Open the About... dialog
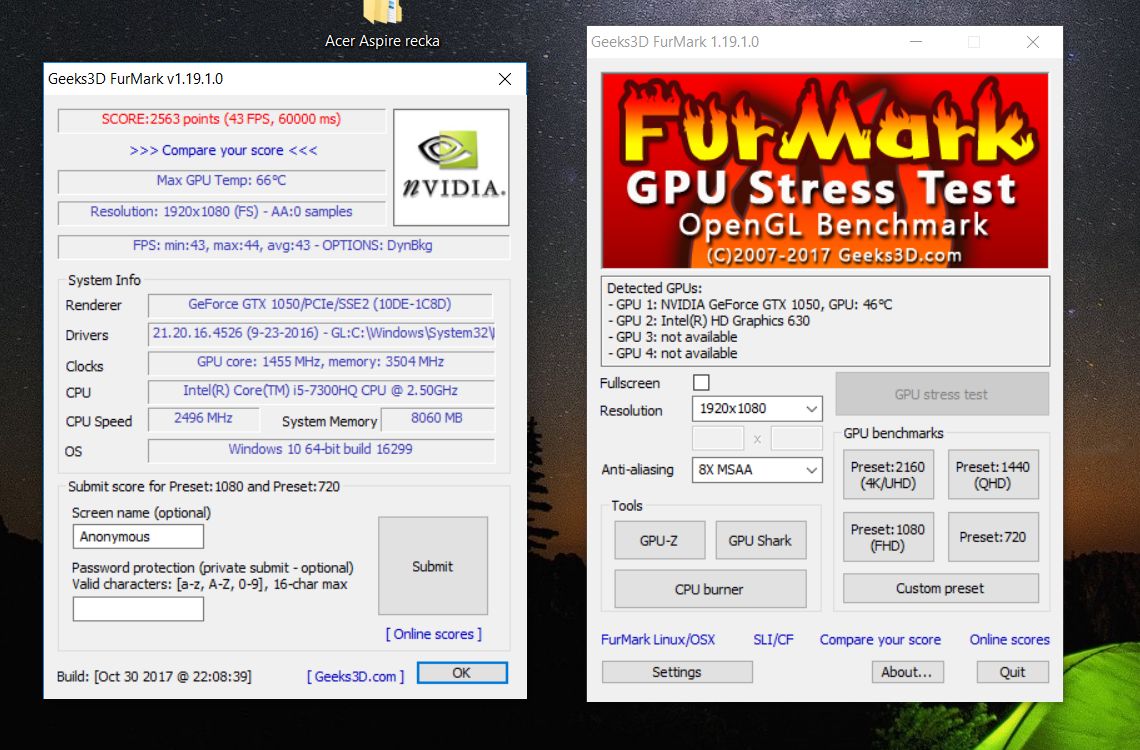1140x750 pixels. [907, 672]
